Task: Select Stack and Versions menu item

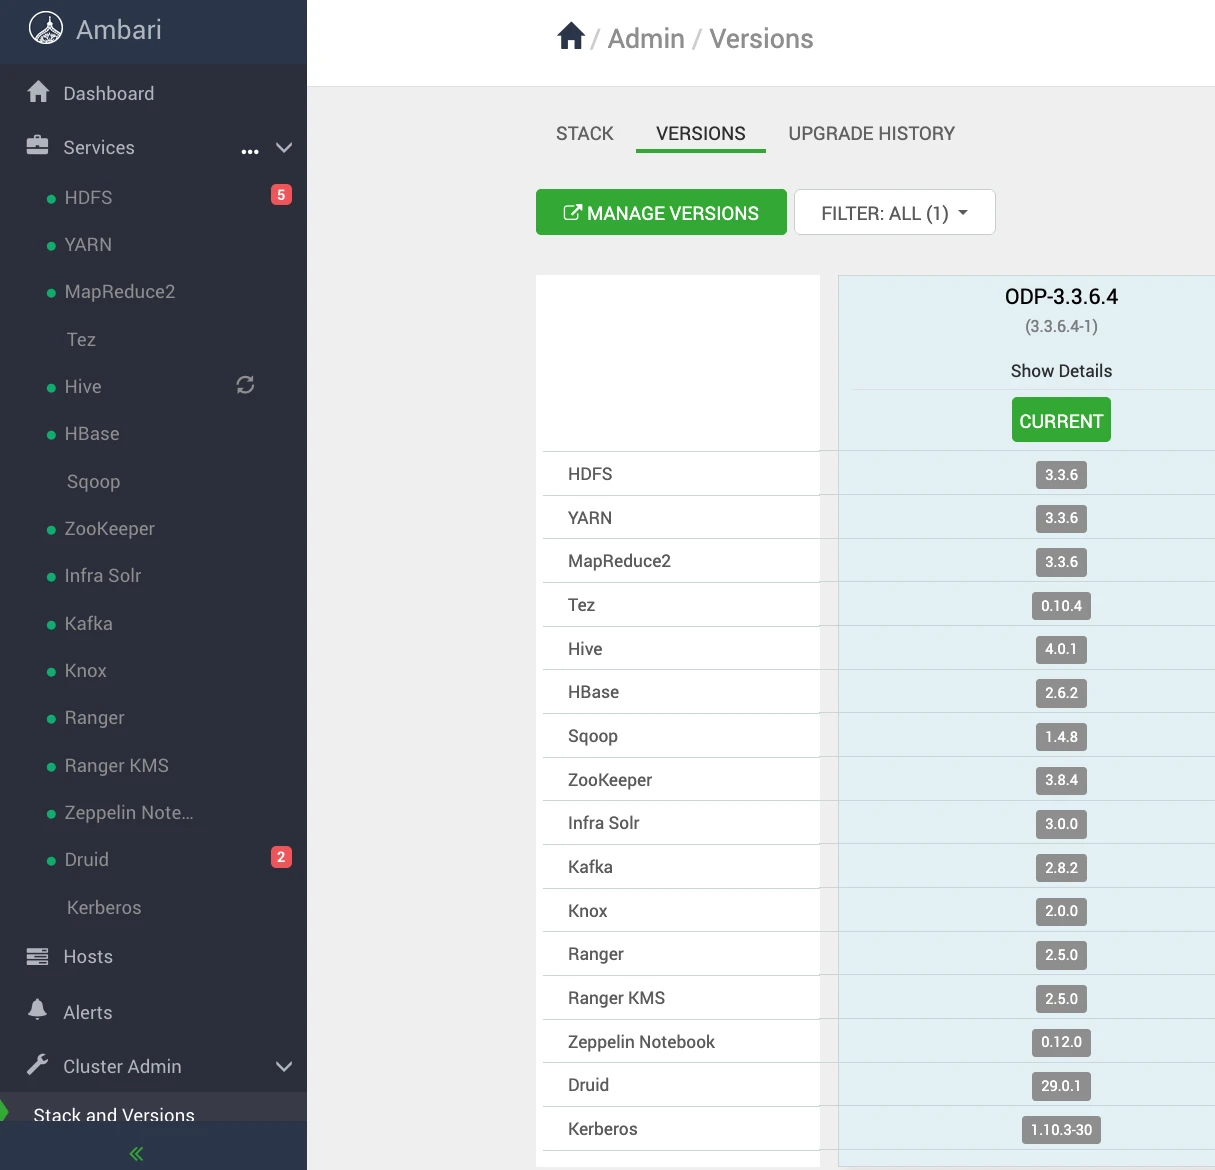Action: (x=114, y=1115)
